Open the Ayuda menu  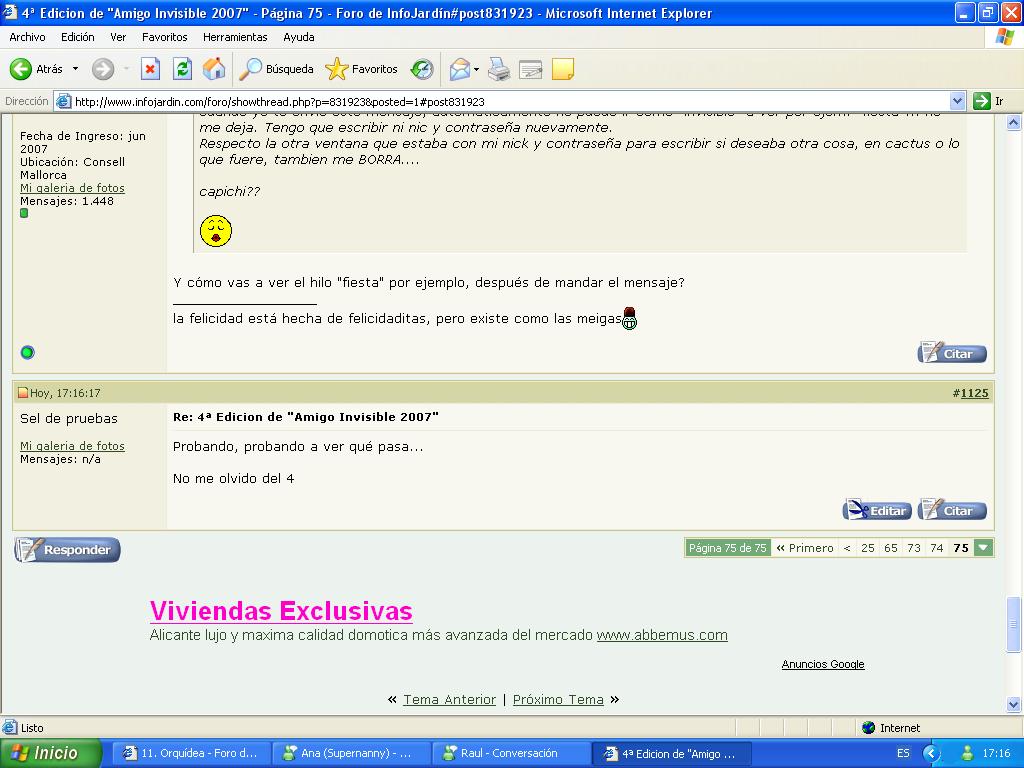coord(298,37)
